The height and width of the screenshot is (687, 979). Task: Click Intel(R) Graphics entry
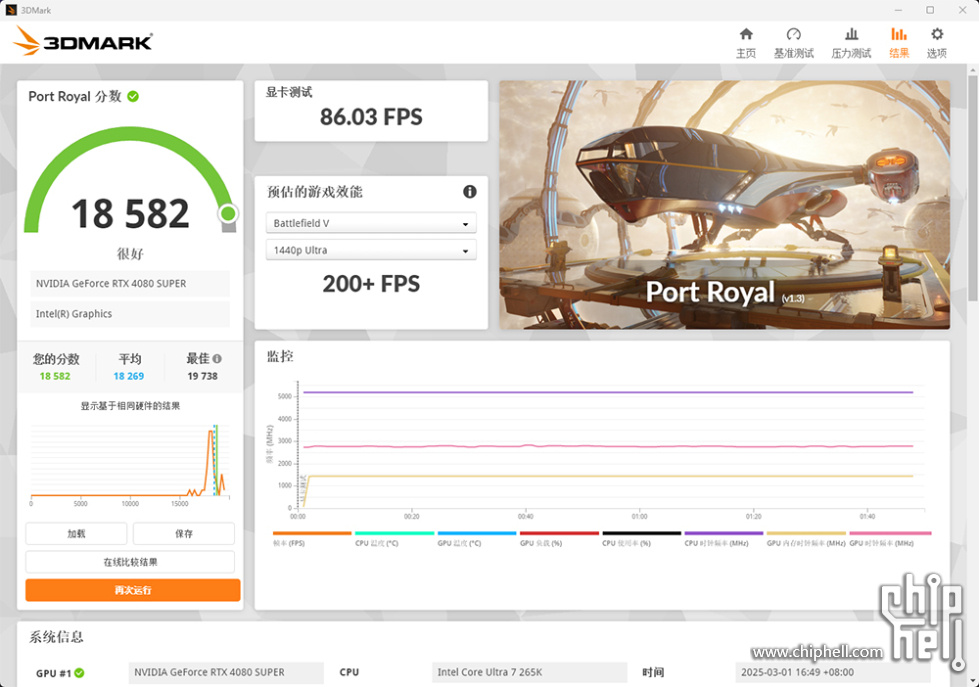[x=130, y=314]
